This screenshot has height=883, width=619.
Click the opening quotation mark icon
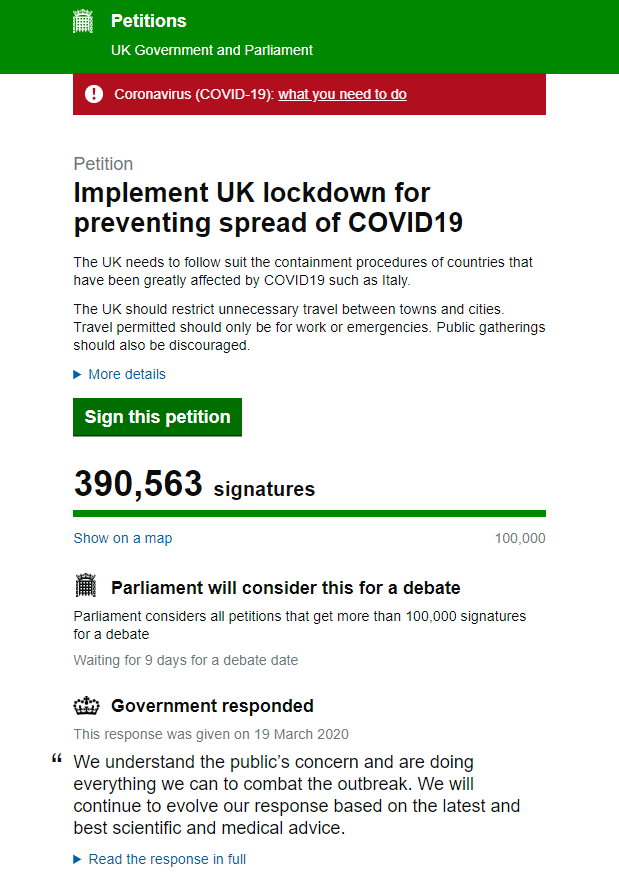point(56,761)
